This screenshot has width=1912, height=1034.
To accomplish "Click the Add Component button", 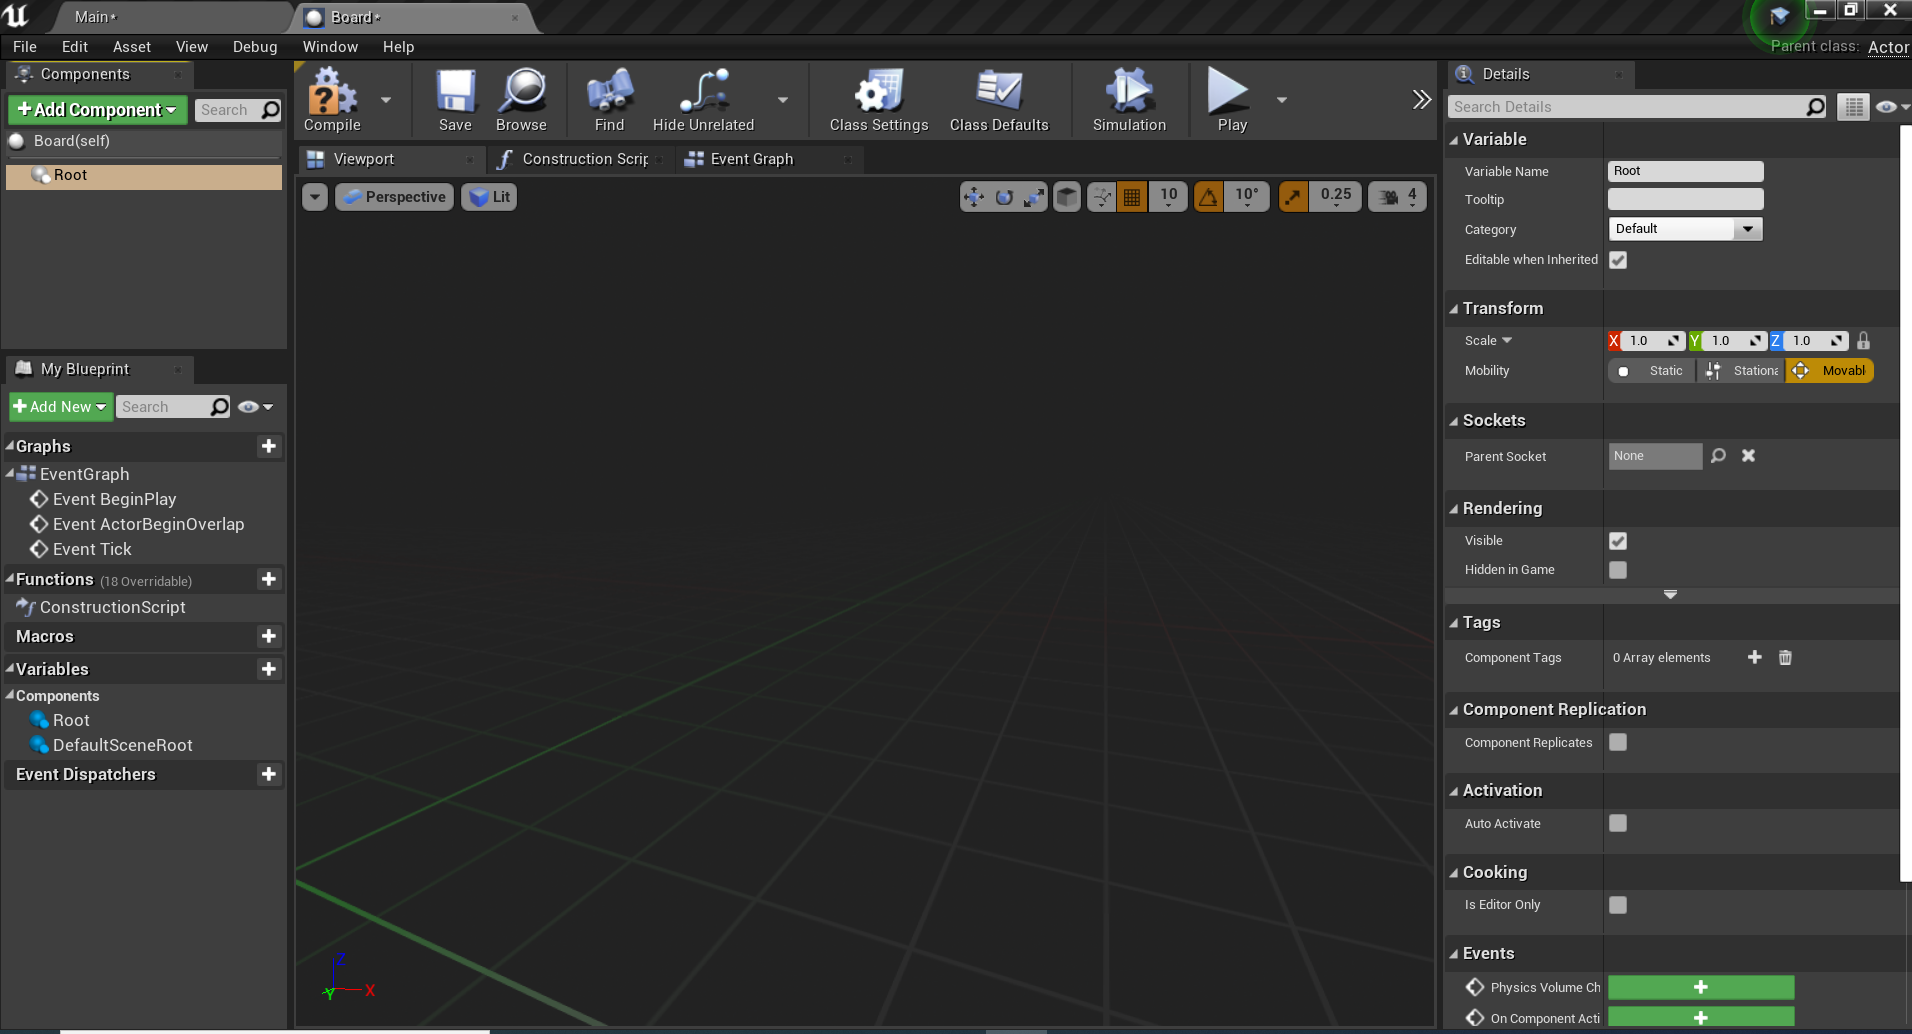I will (x=97, y=110).
